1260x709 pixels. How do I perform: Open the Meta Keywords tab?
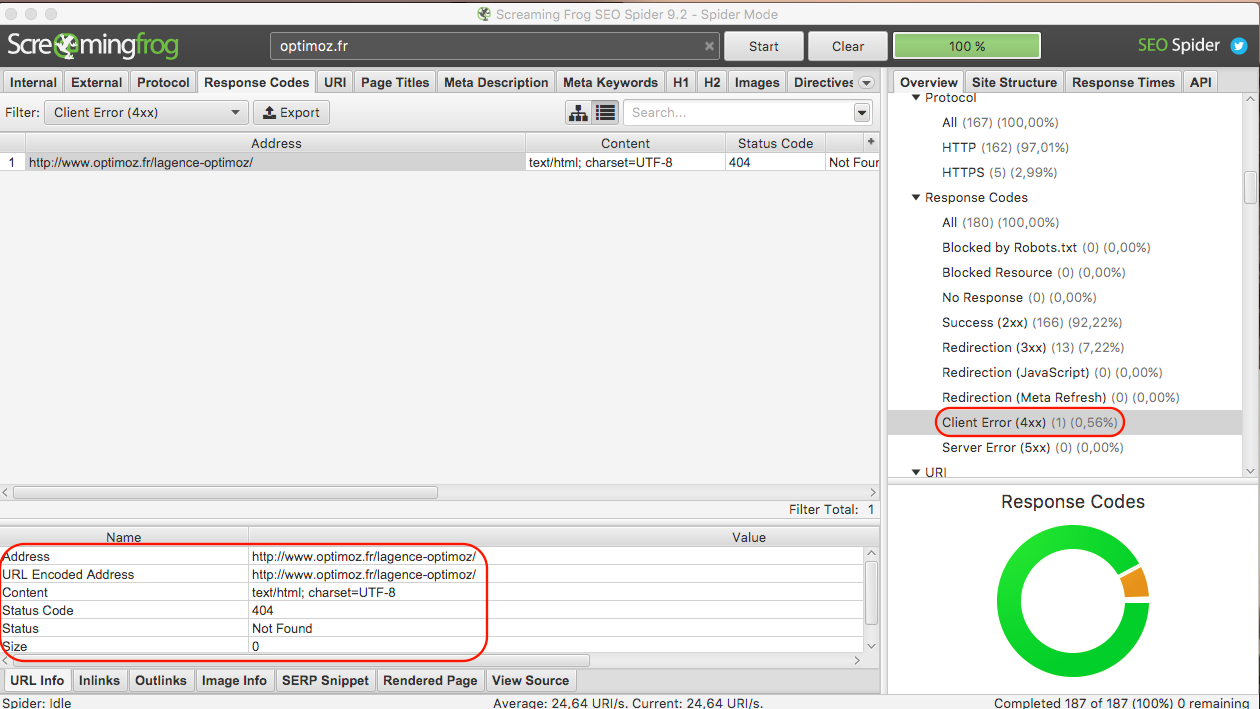pyautogui.click(x=610, y=83)
